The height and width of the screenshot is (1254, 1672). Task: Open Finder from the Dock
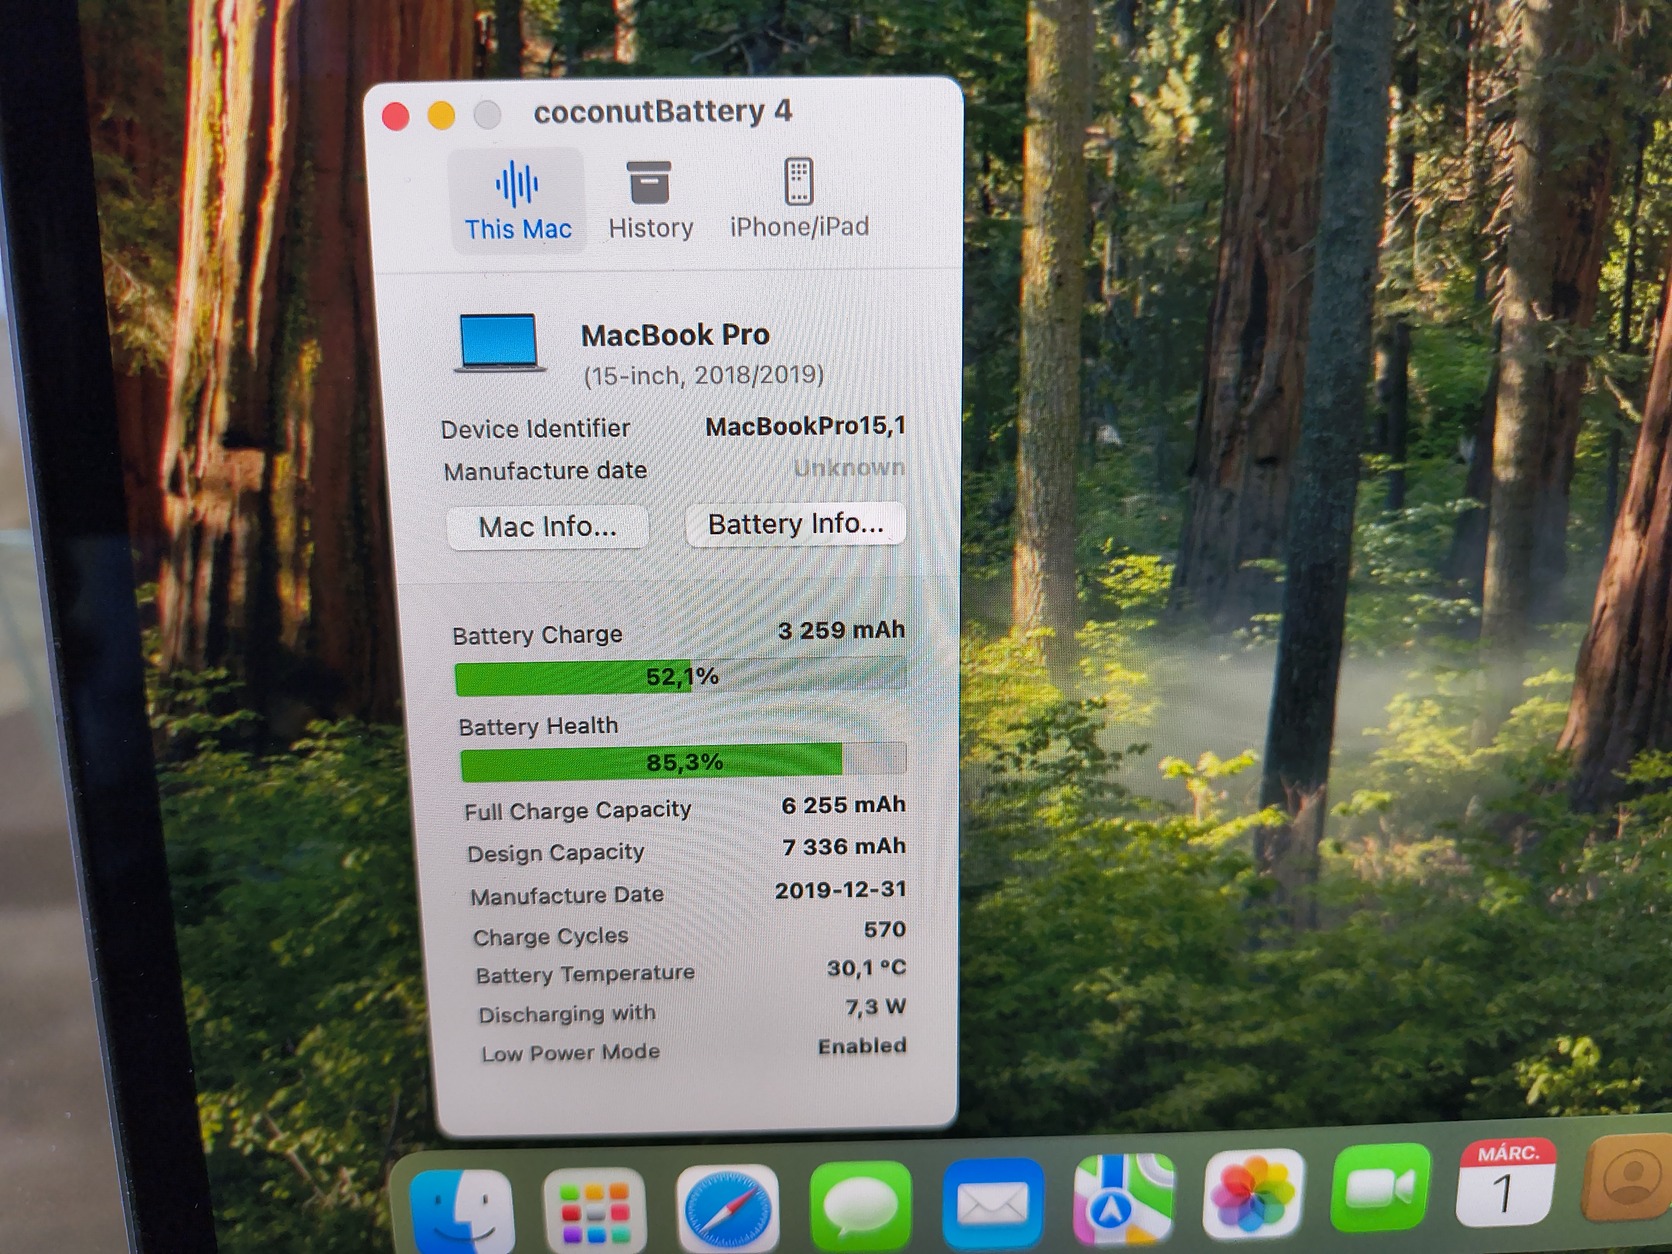pos(461,1210)
